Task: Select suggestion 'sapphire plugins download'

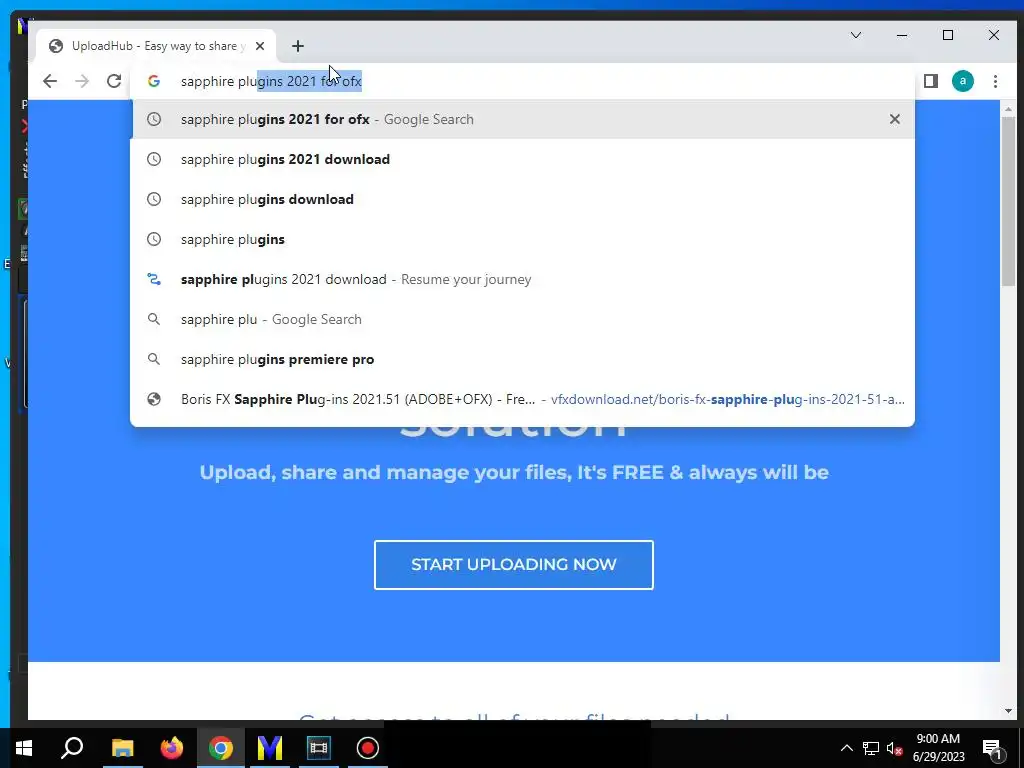Action: point(522,199)
